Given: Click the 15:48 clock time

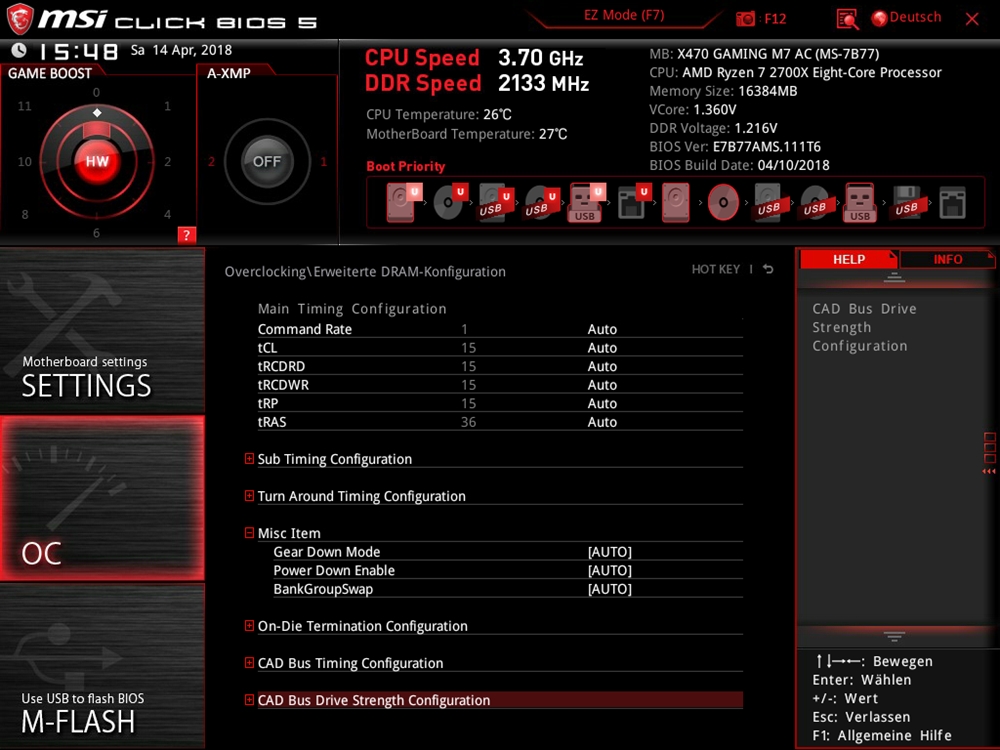Looking at the screenshot, I should 78,52.
